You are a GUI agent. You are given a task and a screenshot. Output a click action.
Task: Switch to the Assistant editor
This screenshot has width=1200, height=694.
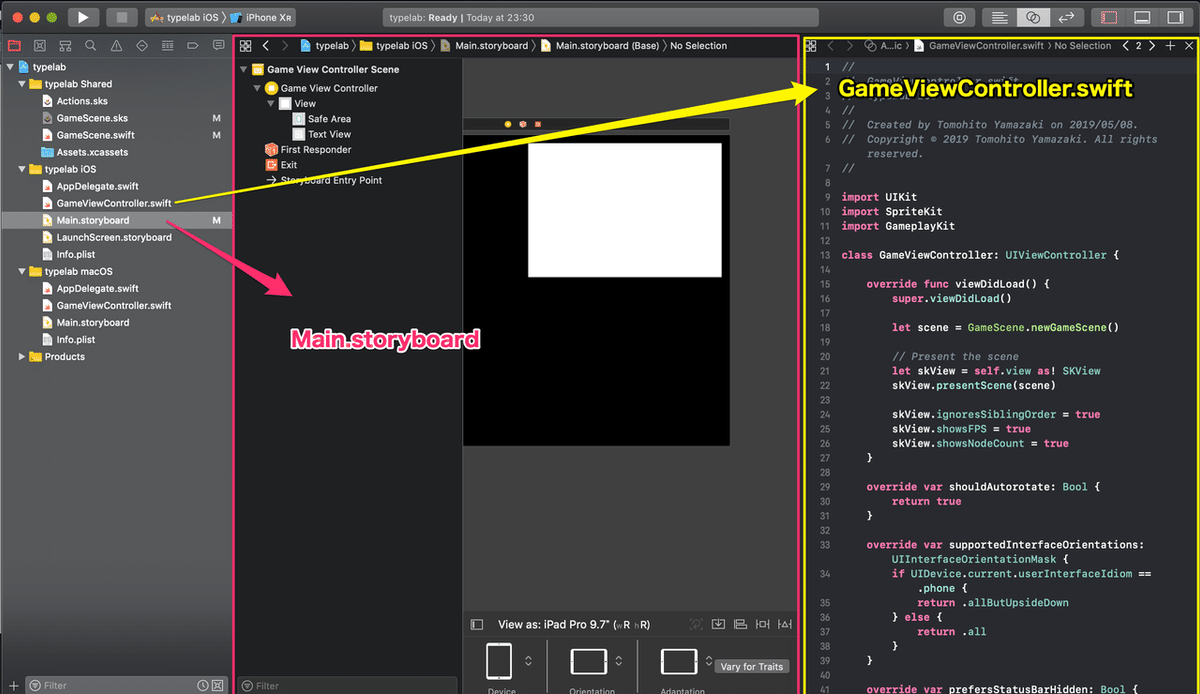click(1033, 17)
